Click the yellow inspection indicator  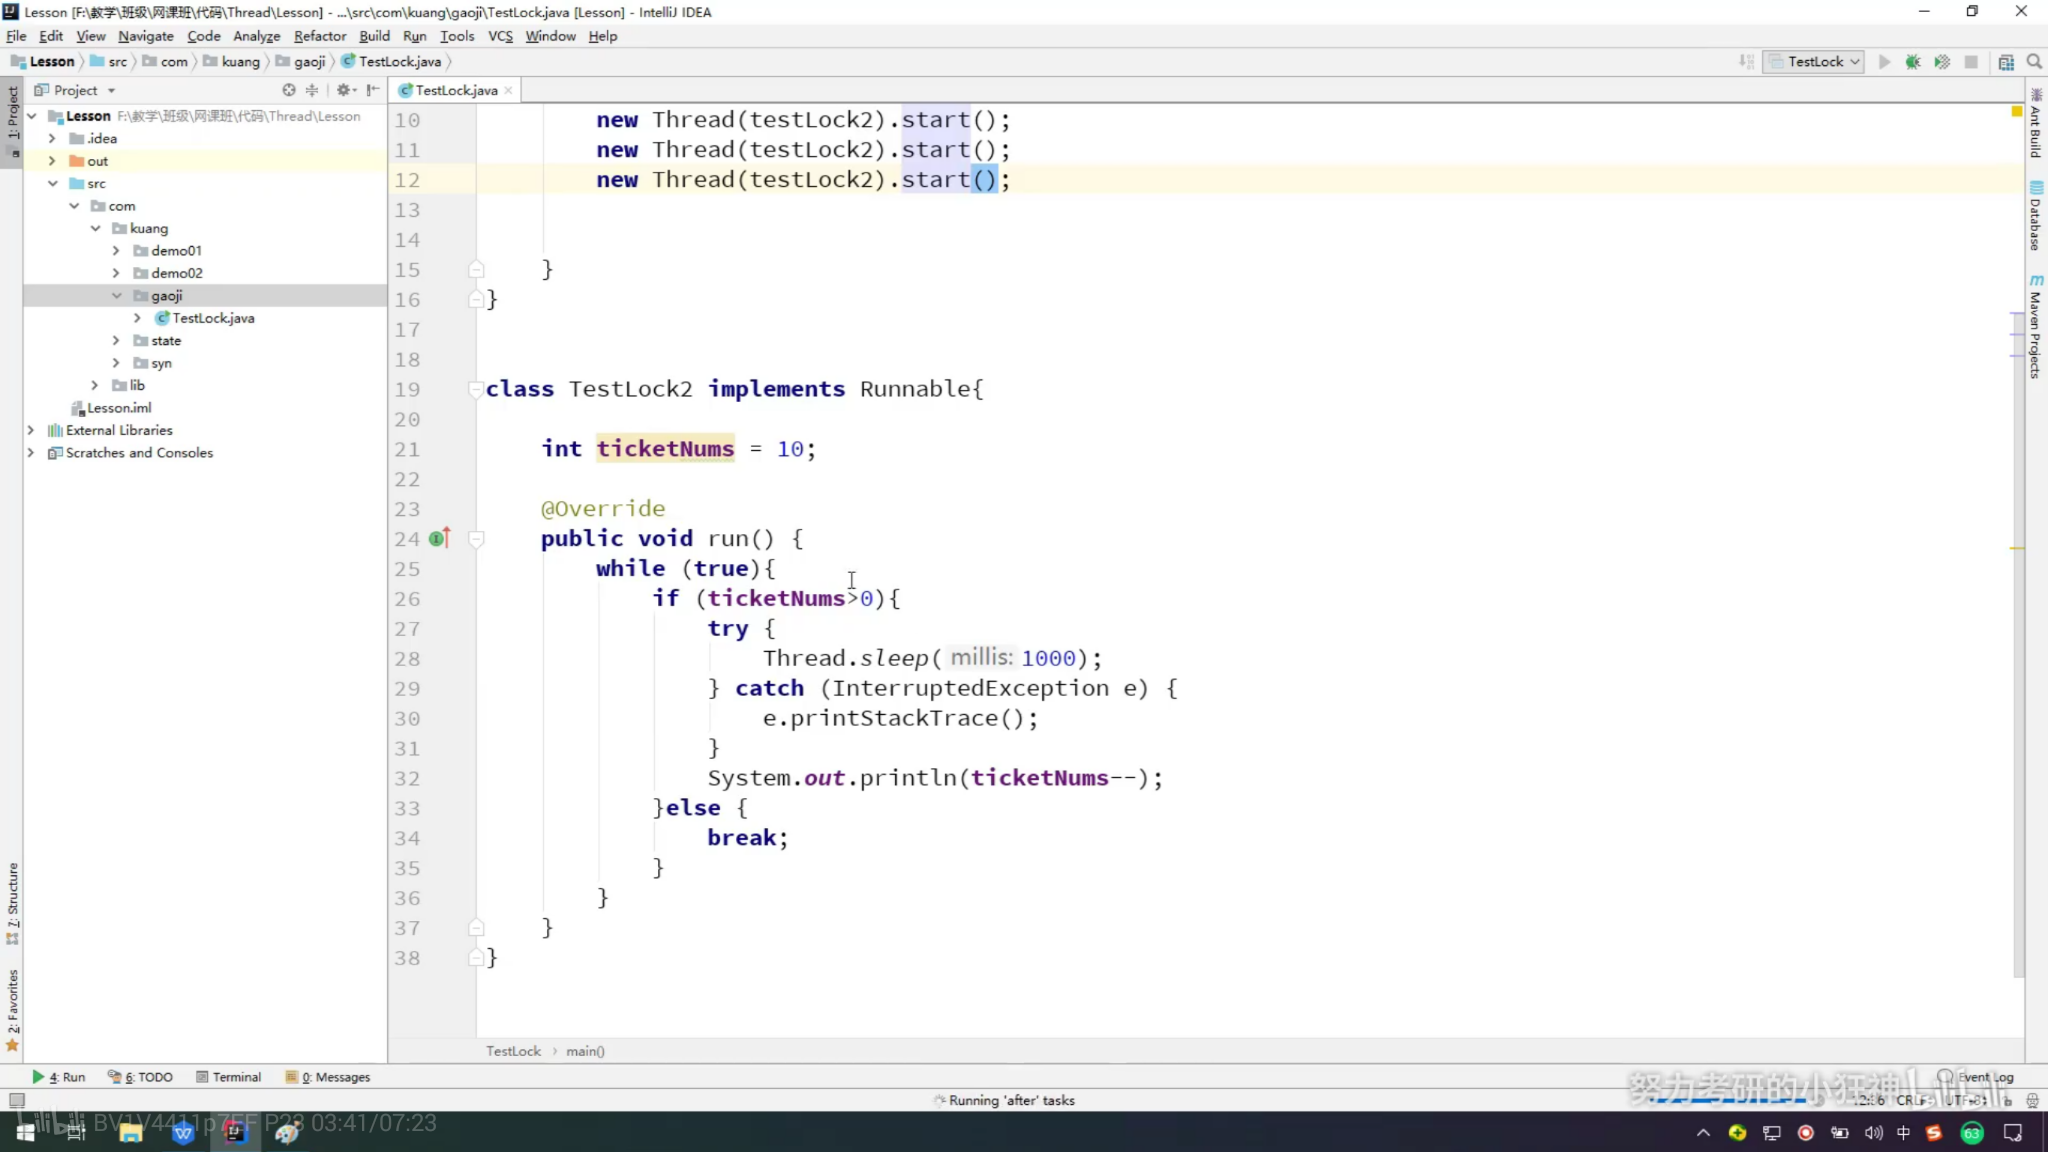pos(2017,111)
